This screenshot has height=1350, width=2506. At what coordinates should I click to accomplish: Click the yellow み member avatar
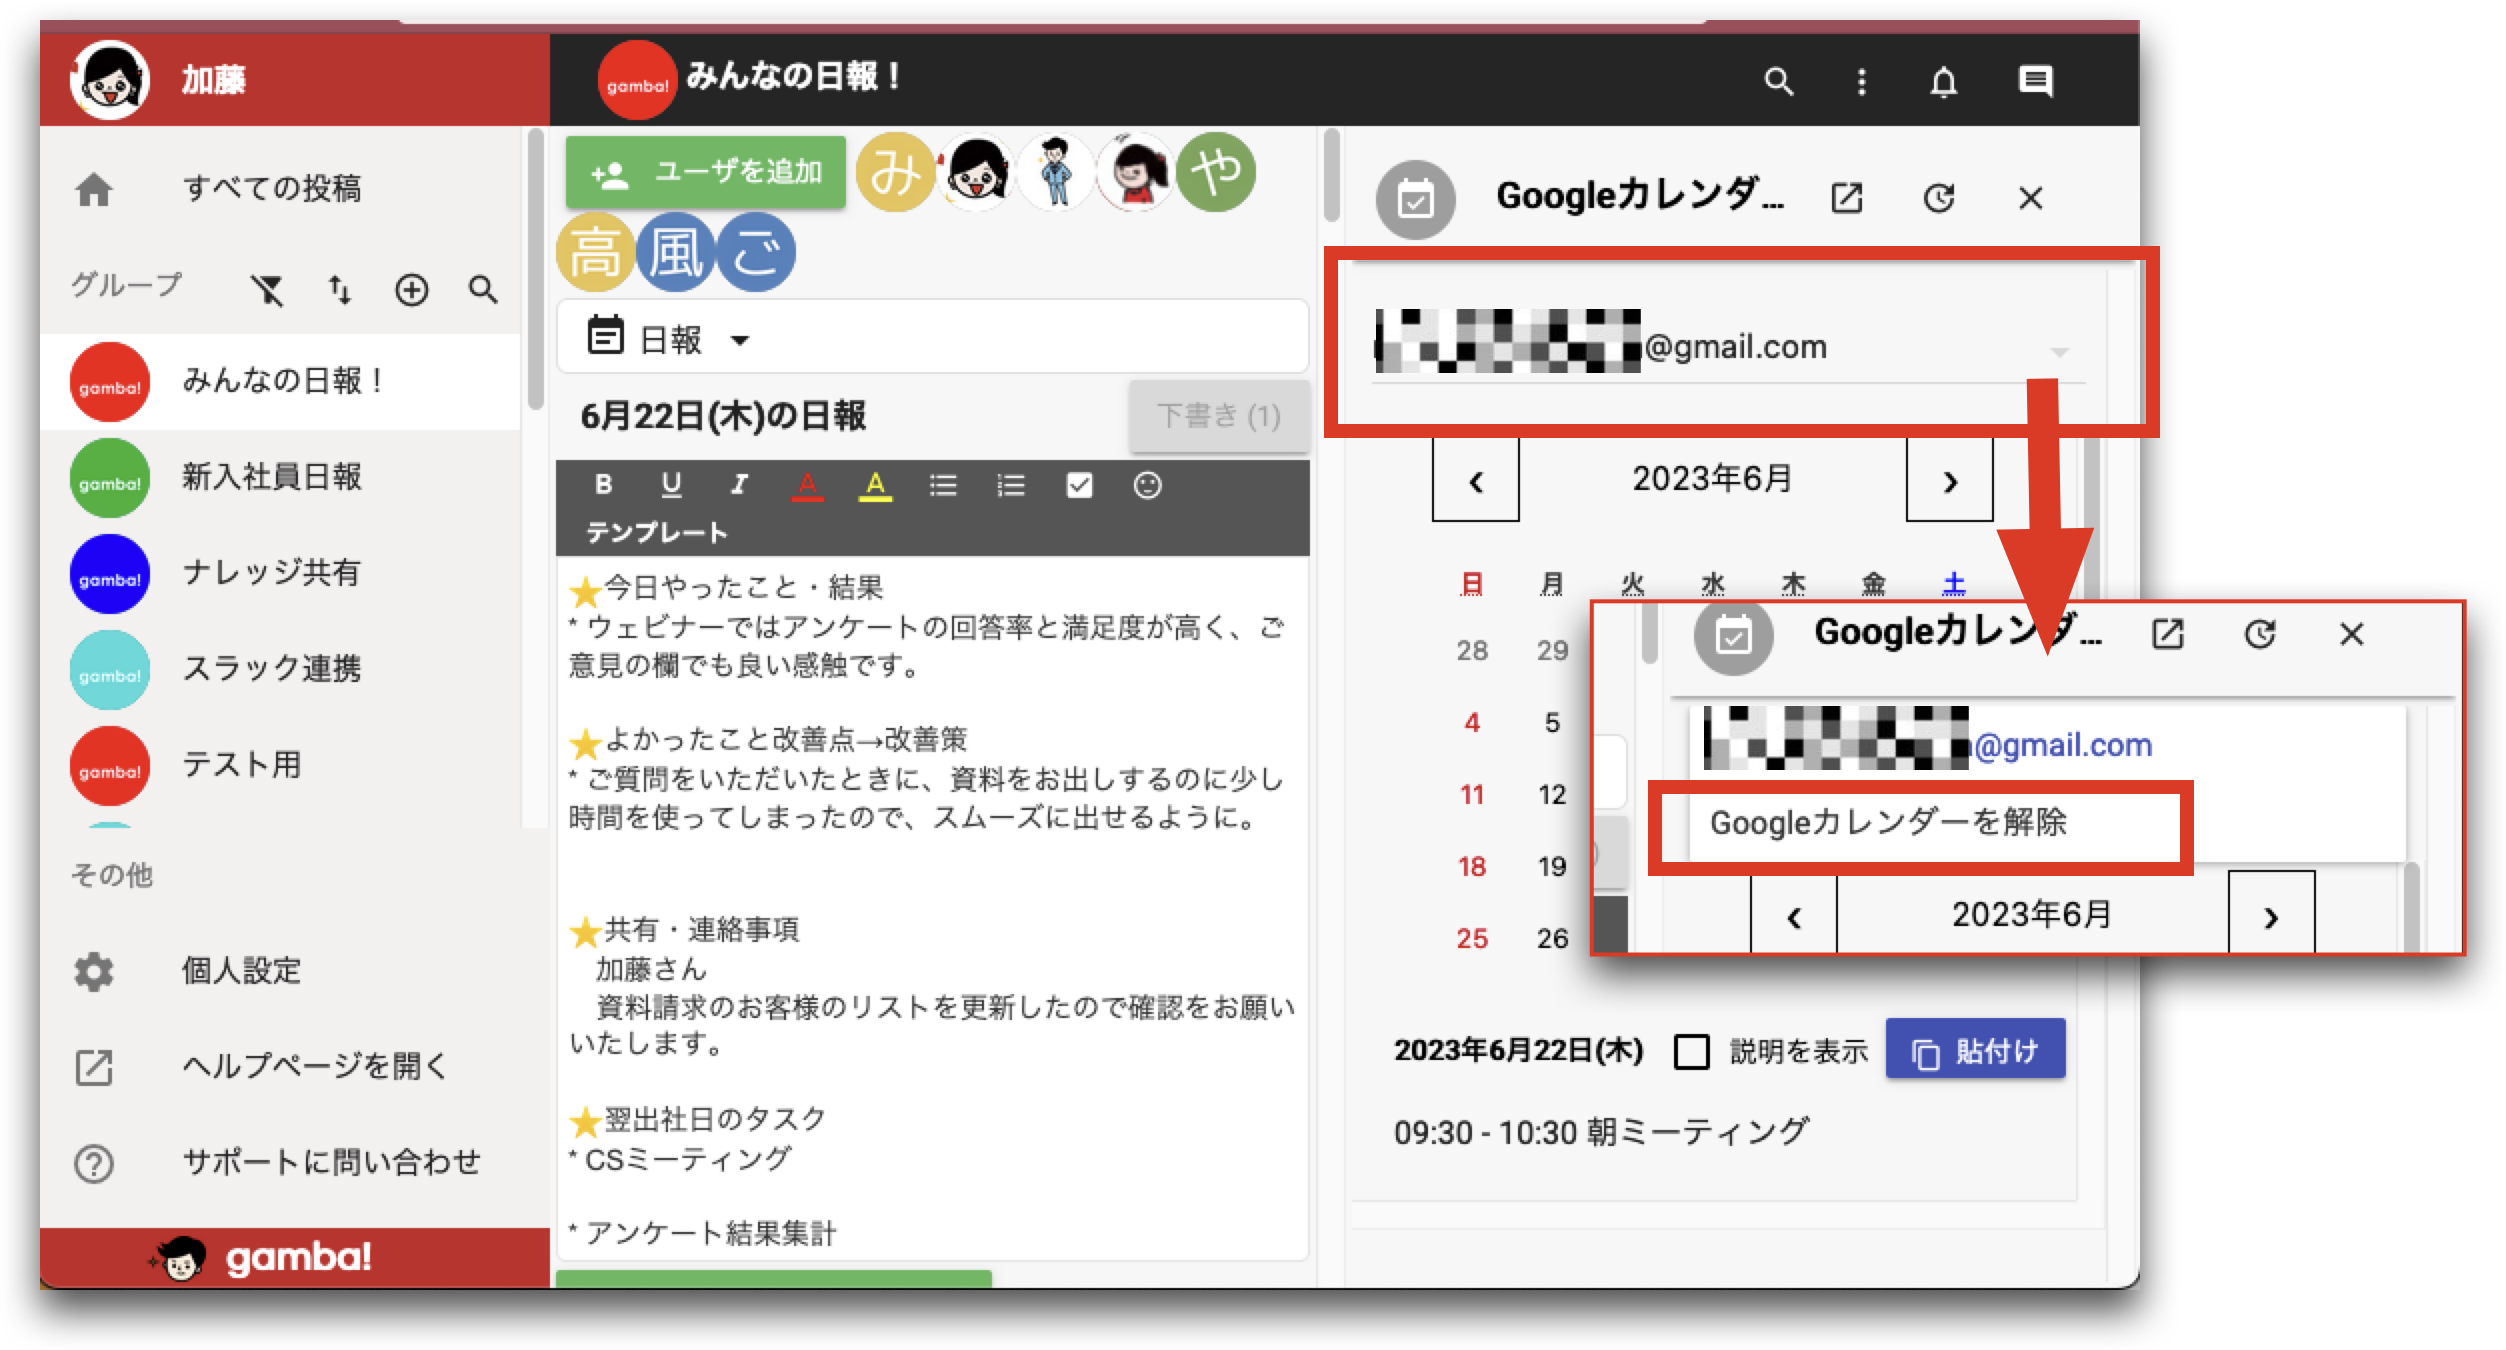(895, 172)
